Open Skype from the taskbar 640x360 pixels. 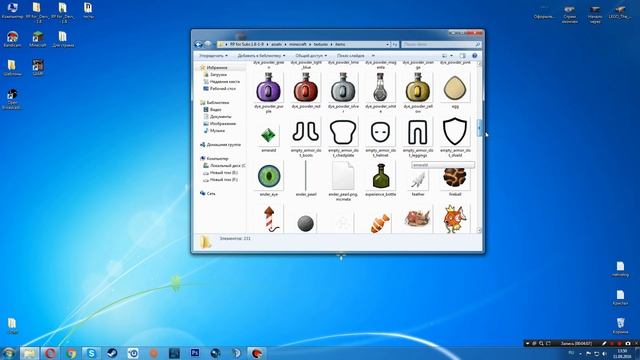tap(91, 353)
